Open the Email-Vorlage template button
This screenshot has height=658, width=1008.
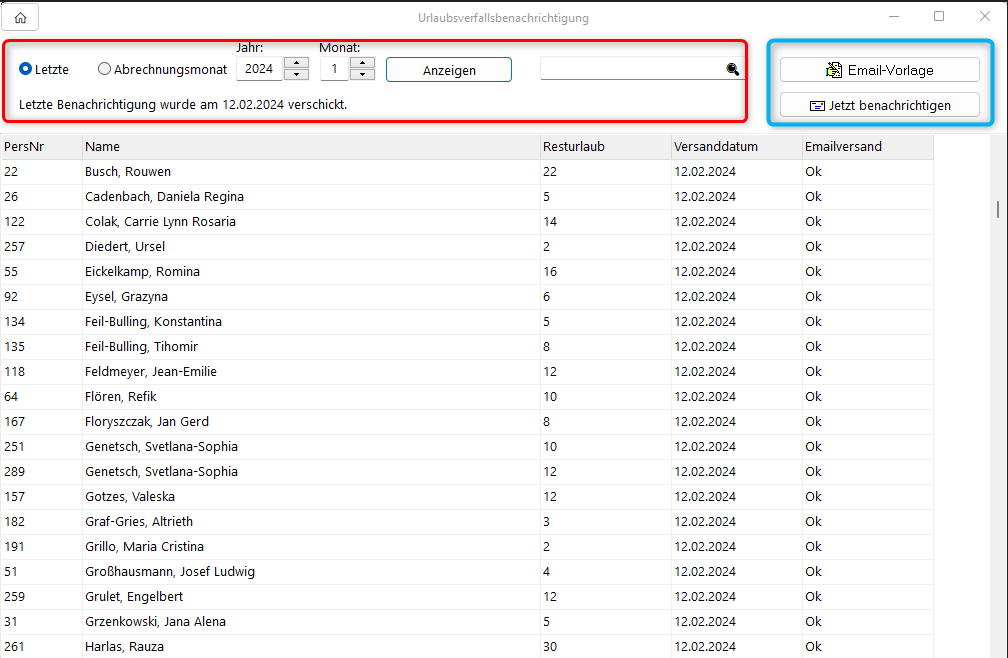879,69
